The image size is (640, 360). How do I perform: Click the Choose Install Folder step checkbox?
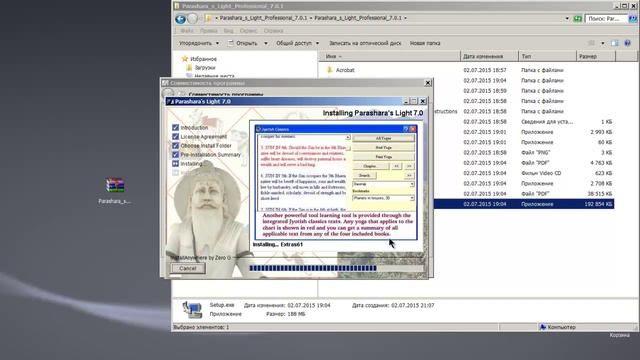176,145
